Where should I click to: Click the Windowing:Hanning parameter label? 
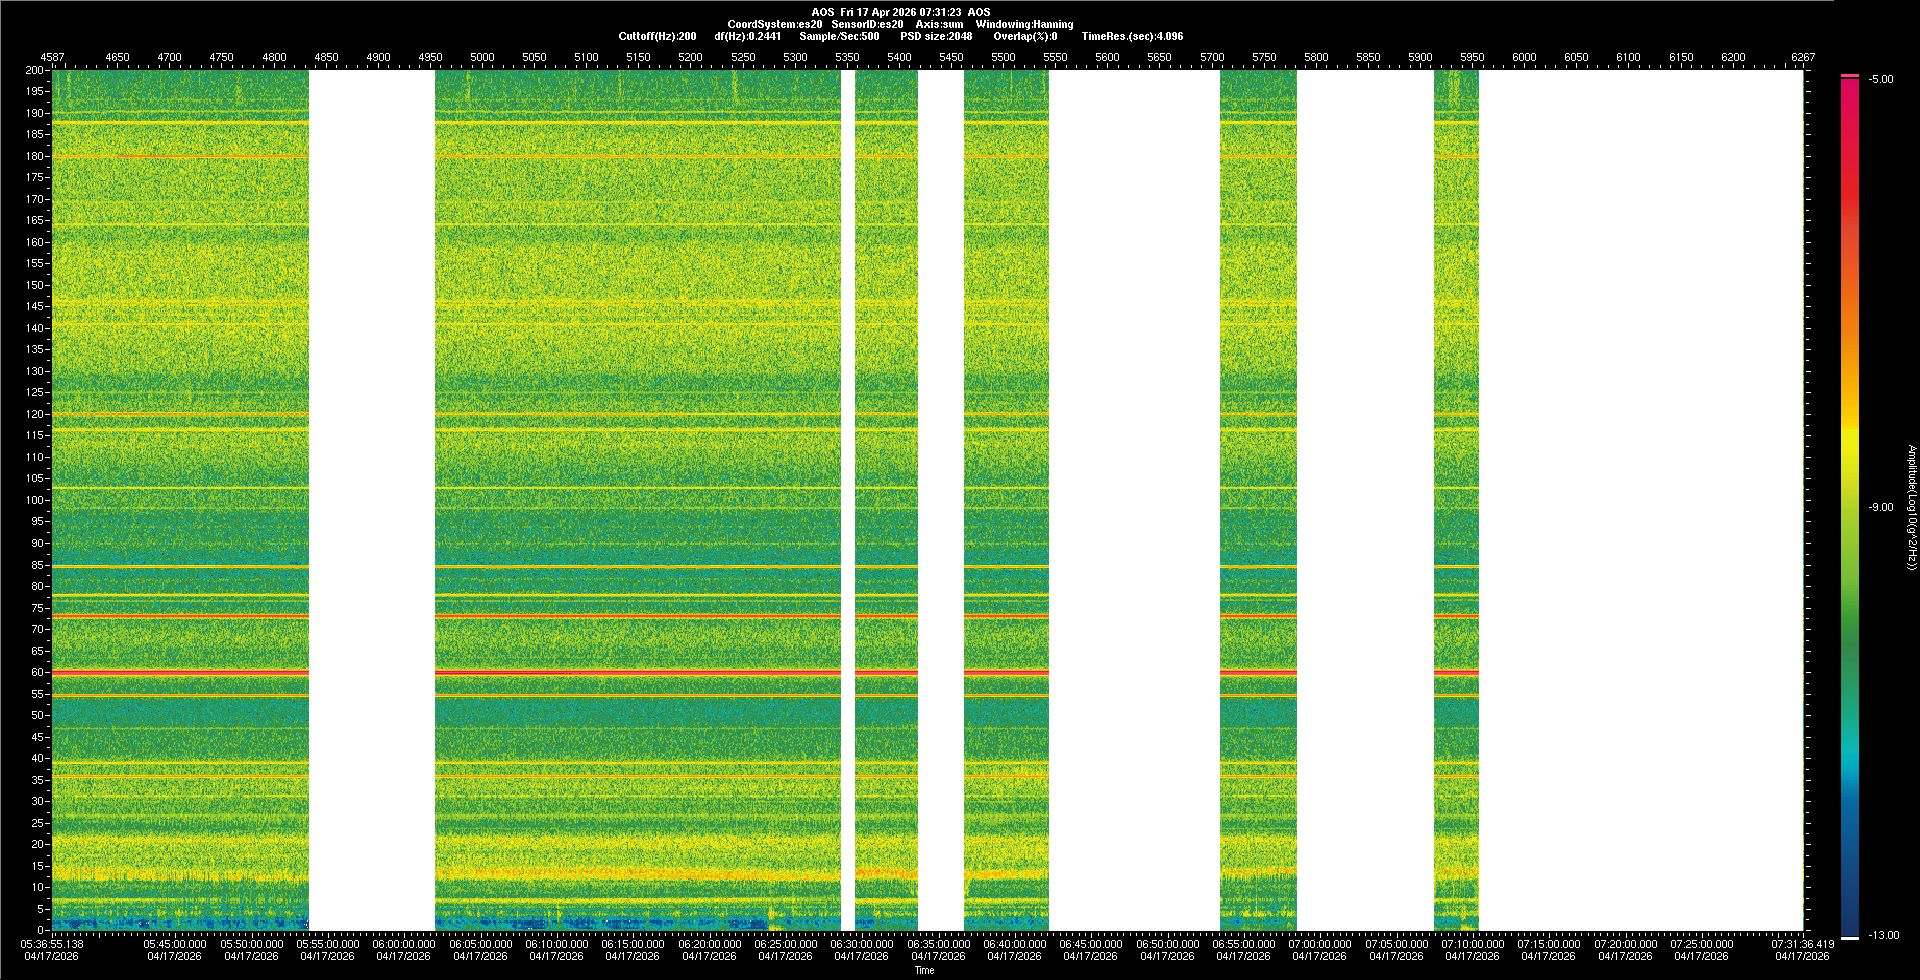pos(1024,24)
